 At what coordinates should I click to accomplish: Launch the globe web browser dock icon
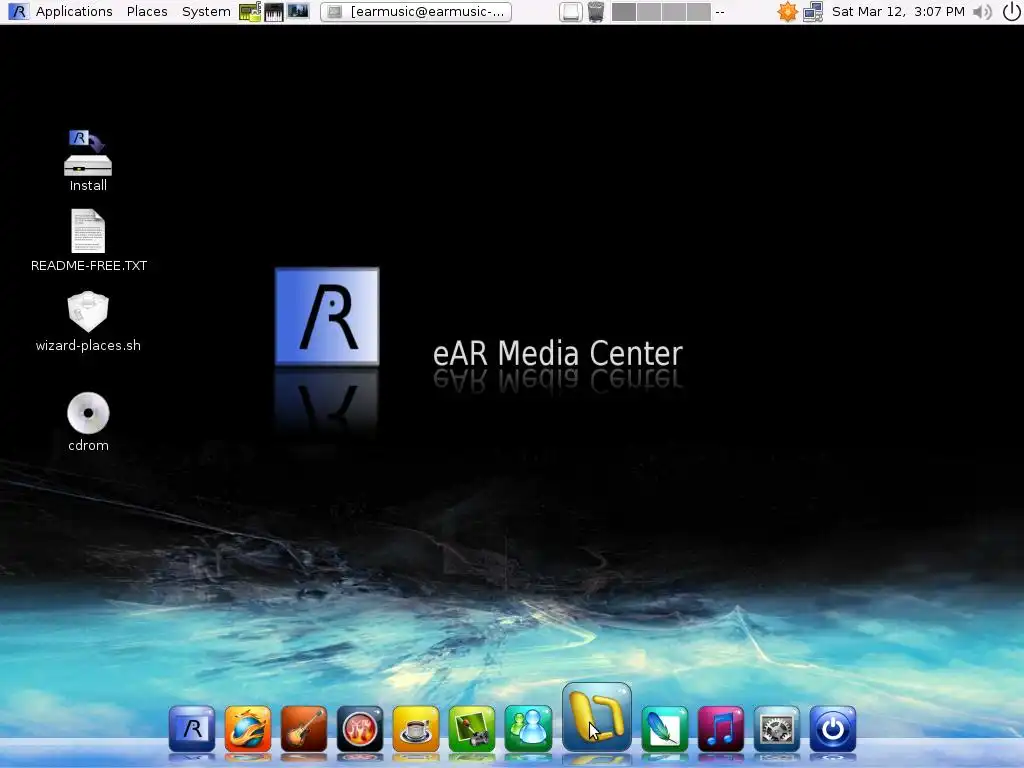coord(248,728)
